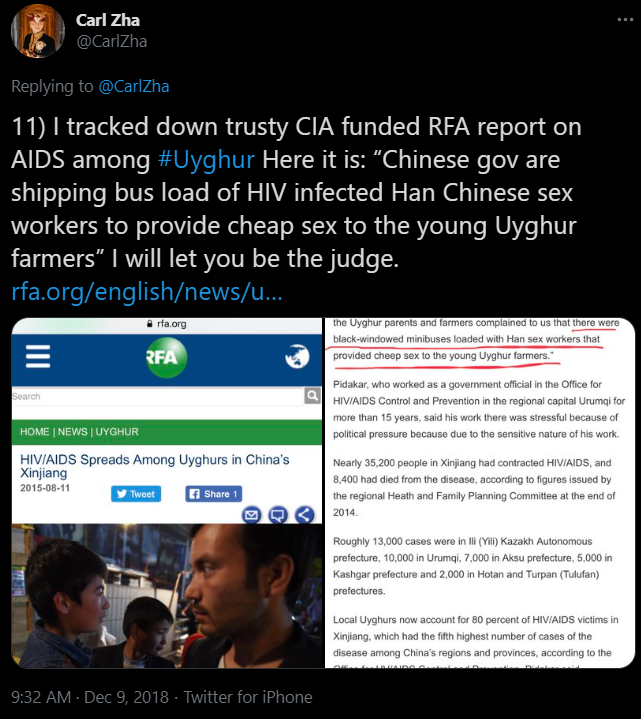The height and width of the screenshot is (719, 641).
Task: Open the RFA hamburger menu icon
Action: point(38,357)
